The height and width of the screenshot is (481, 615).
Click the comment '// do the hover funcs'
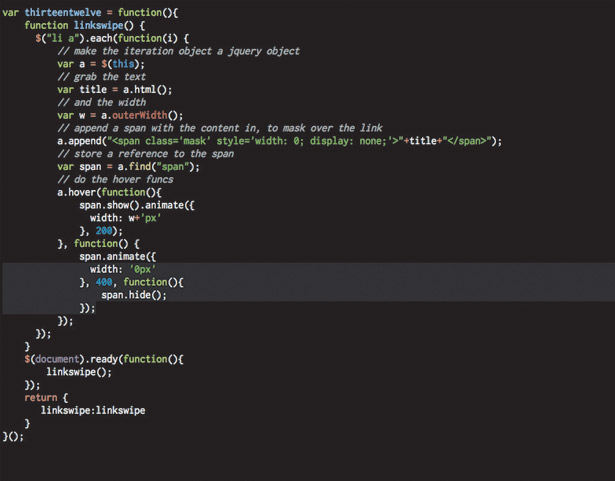click(115, 179)
